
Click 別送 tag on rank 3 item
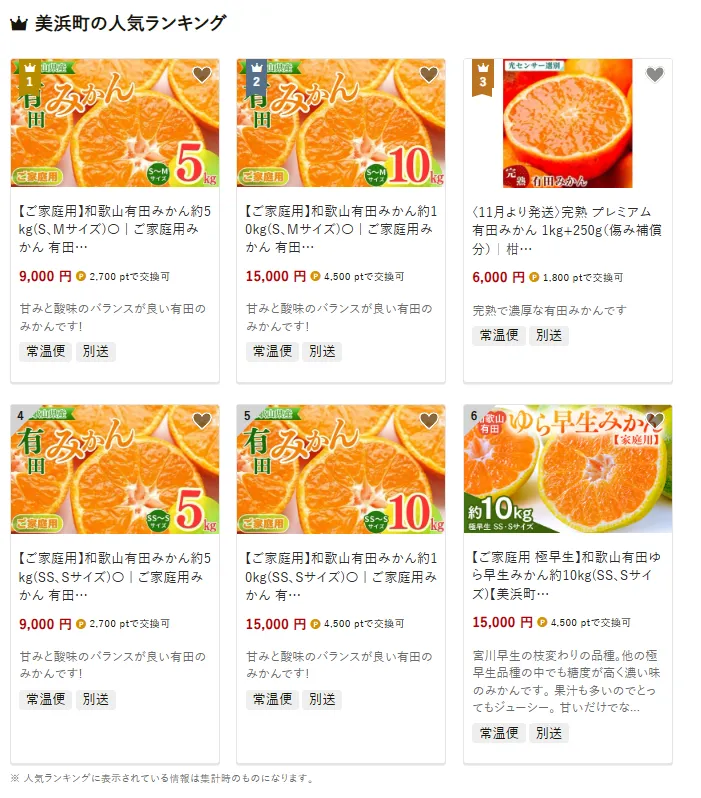pos(549,335)
